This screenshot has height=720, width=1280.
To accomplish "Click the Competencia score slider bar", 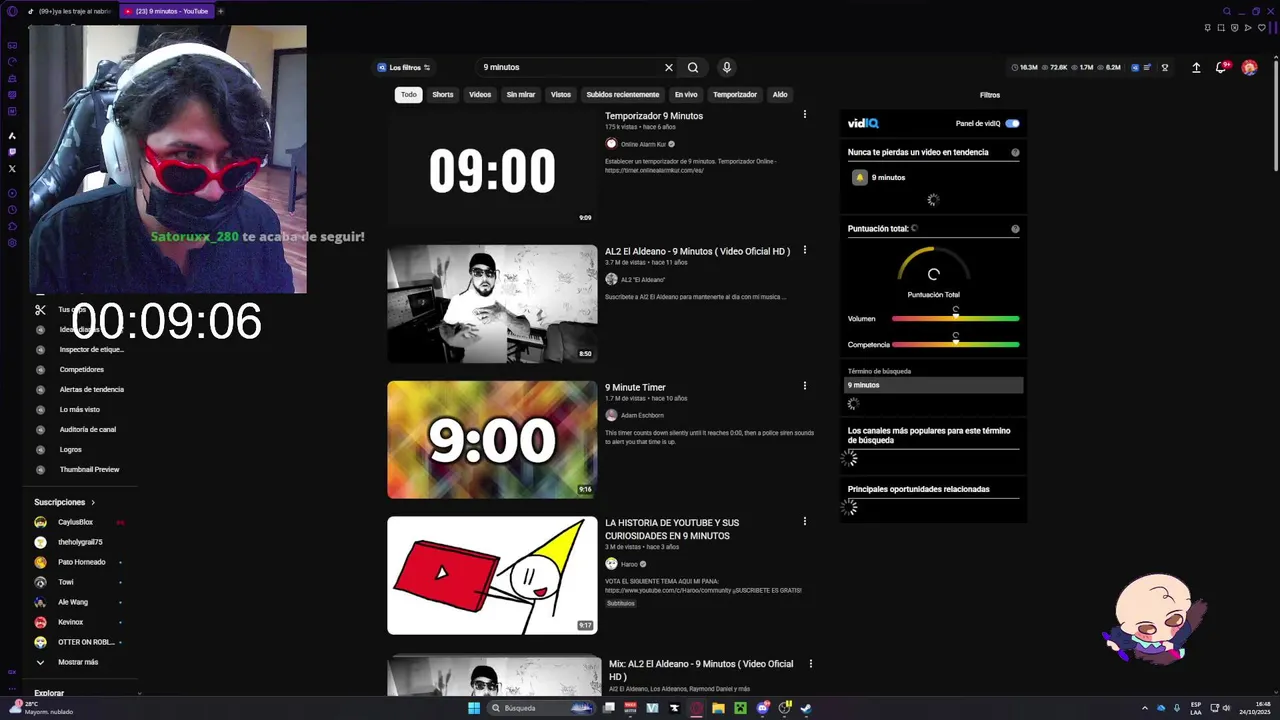I will pos(955,345).
